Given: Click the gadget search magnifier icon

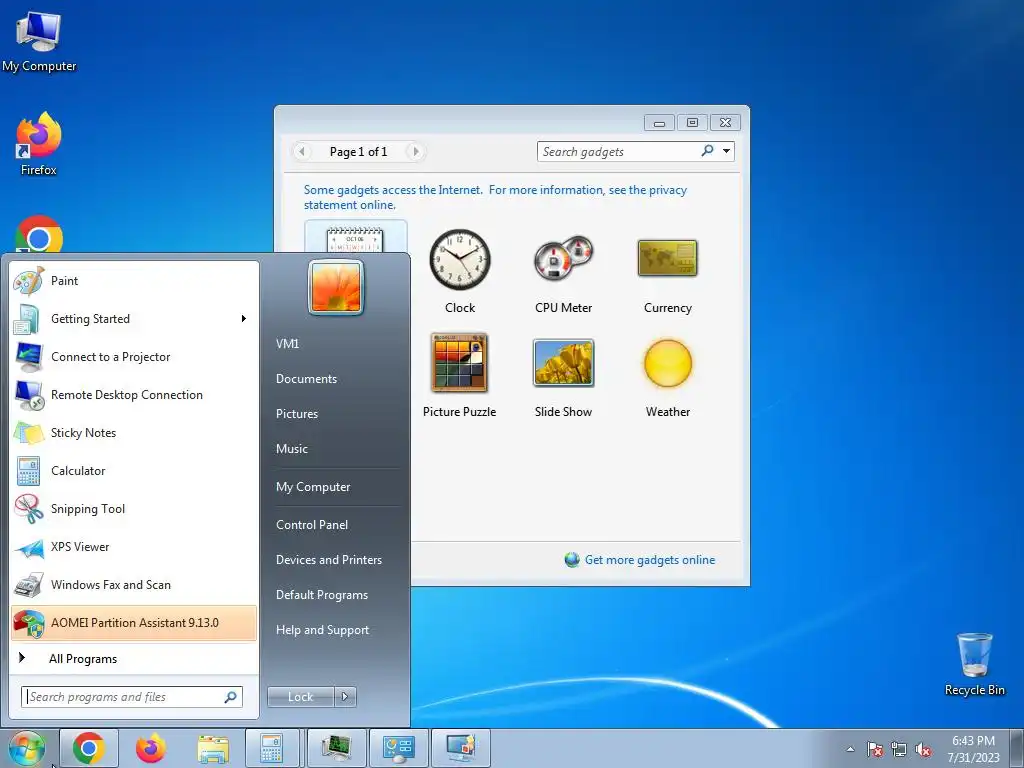Looking at the screenshot, I should pos(707,151).
